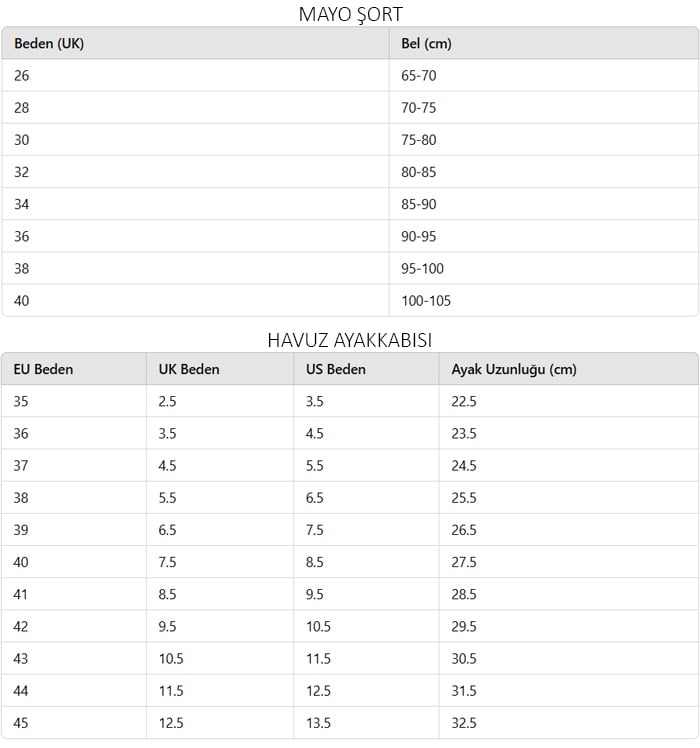Select US size 13.5 cell
The image size is (700, 748).
tap(318, 722)
